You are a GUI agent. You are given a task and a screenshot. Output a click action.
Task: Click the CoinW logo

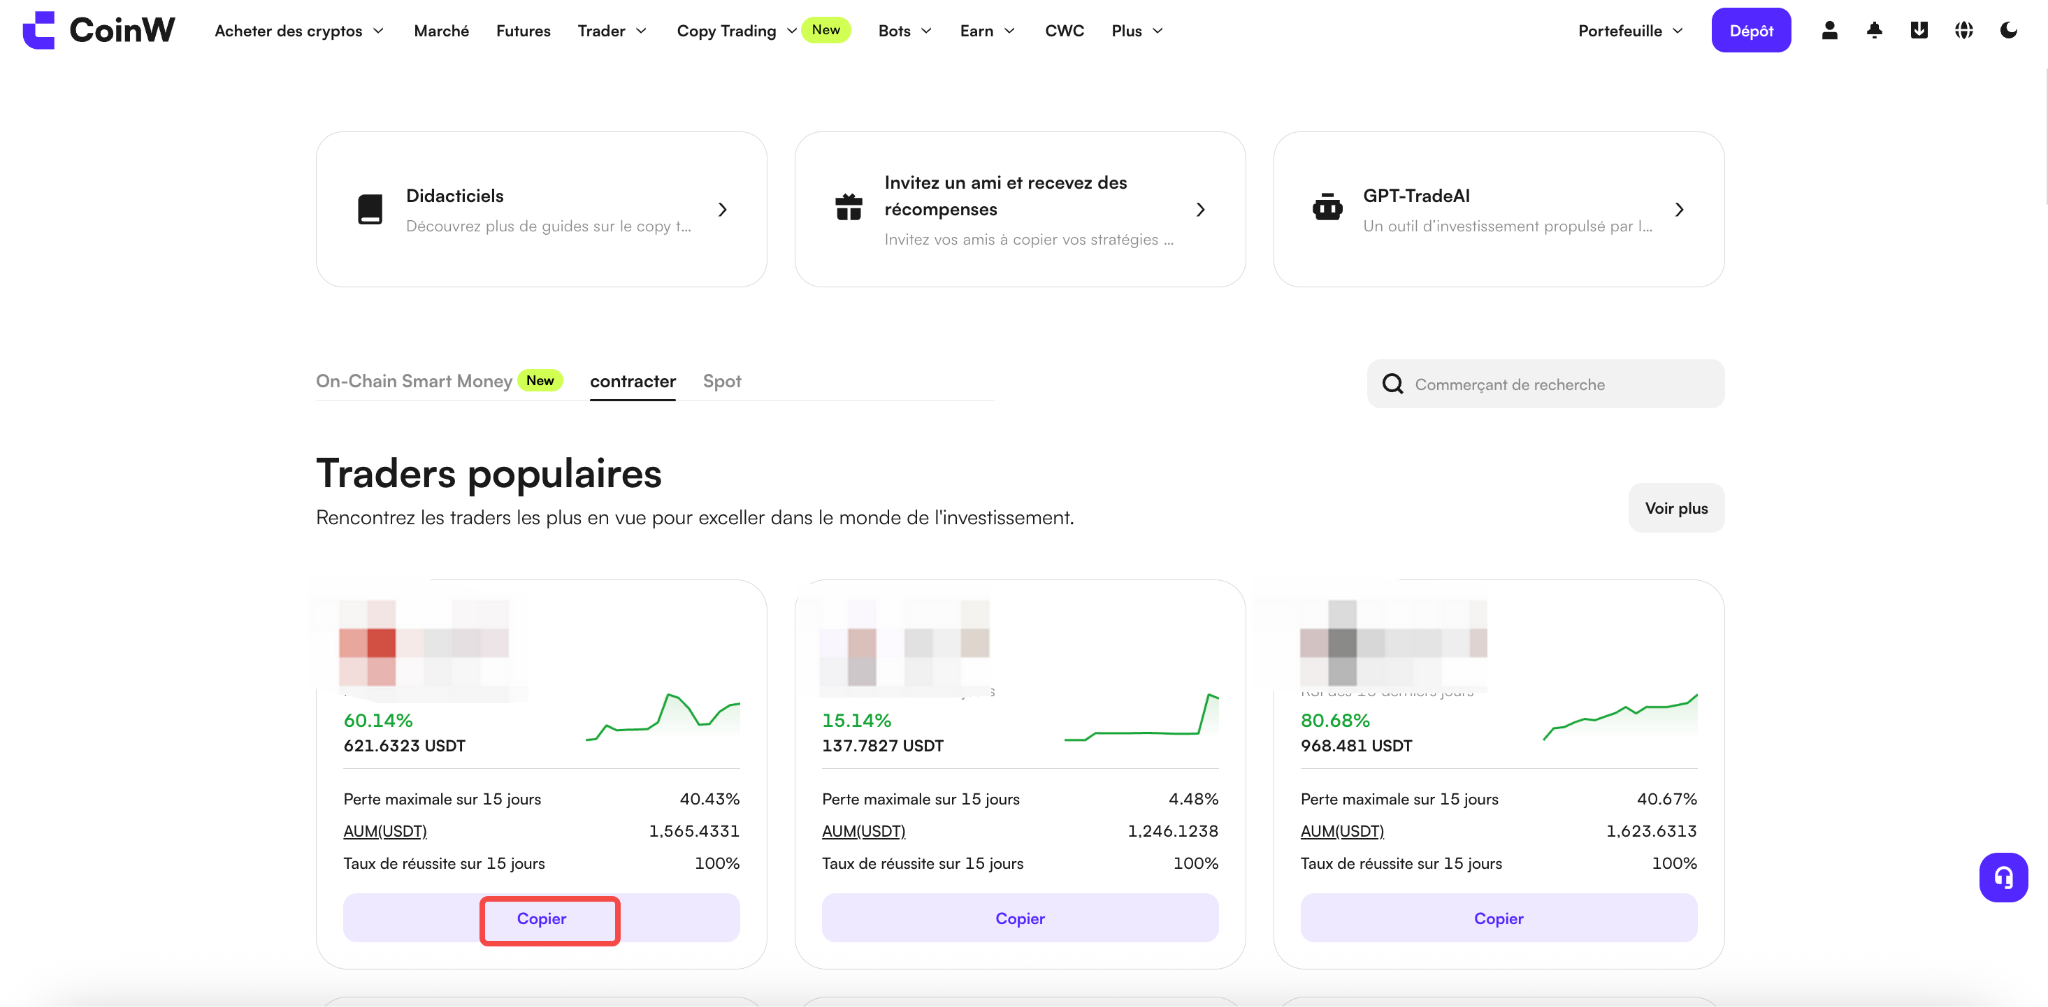point(98,30)
